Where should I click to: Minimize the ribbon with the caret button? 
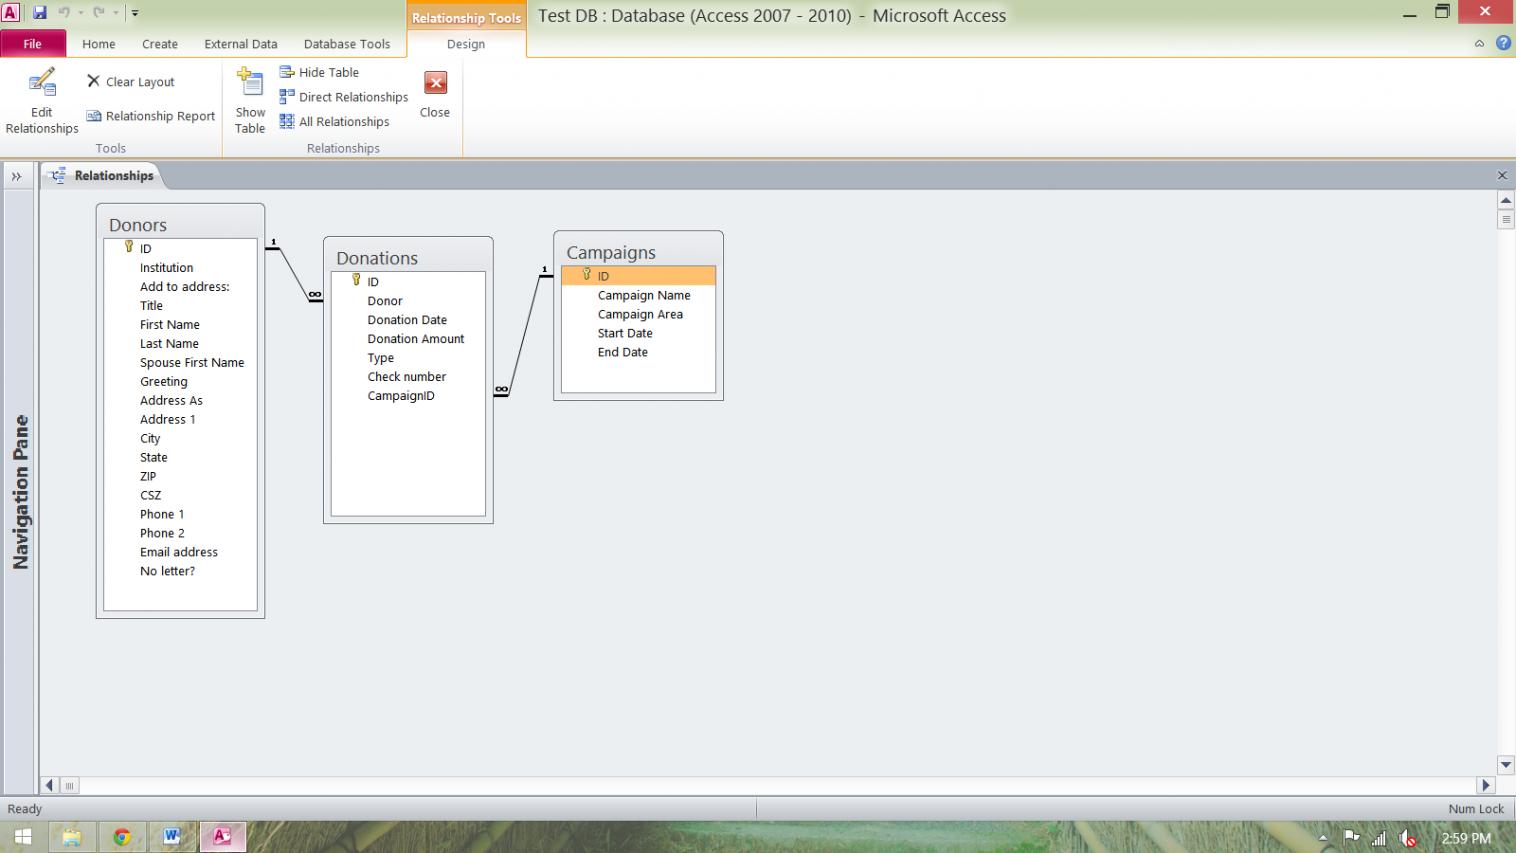coord(1479,44)
